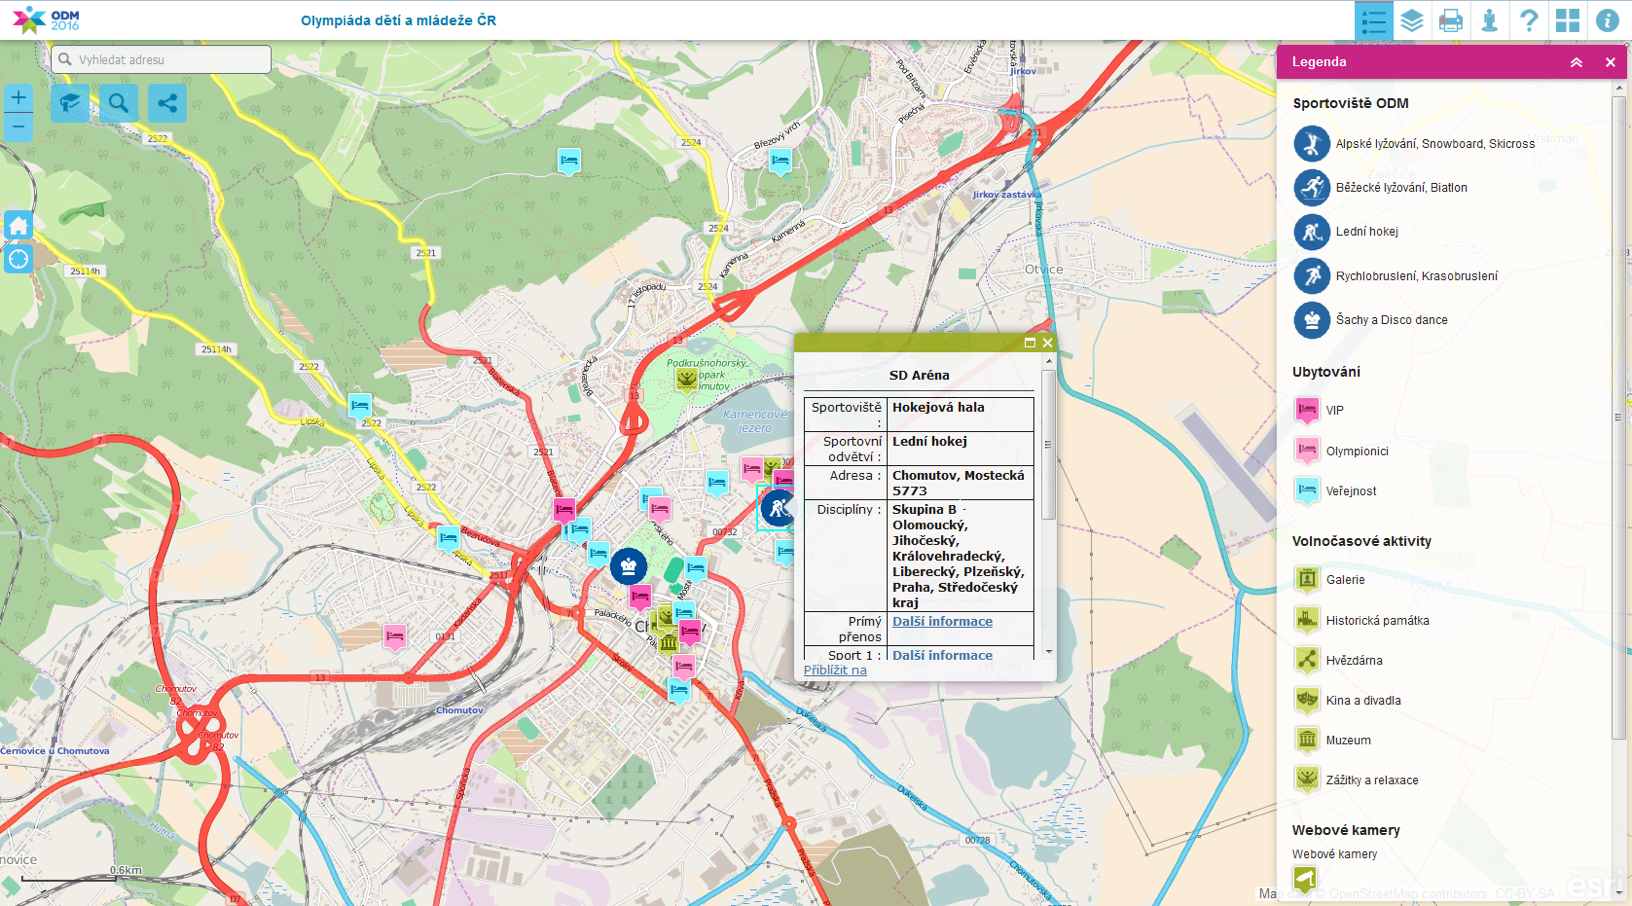Click the Hokejová hala cell in popup
1632x906 pixels.
tap(960, 414)
